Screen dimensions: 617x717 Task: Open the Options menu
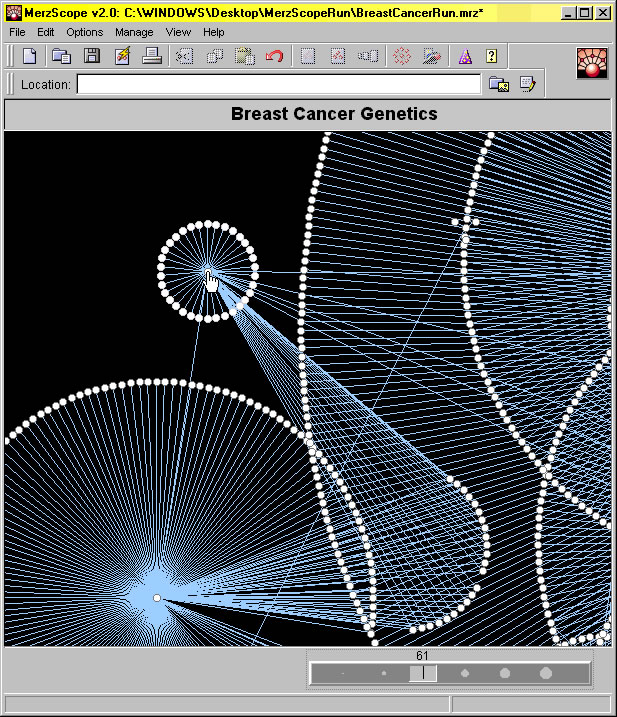(x=85, y=32)
